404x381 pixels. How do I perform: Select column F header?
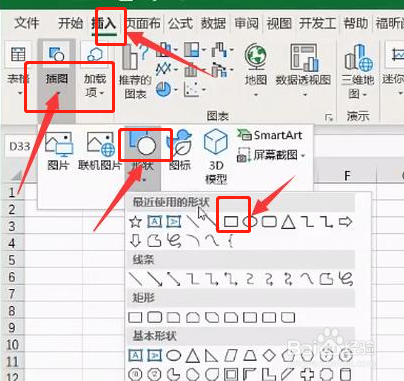click(347, 175)
